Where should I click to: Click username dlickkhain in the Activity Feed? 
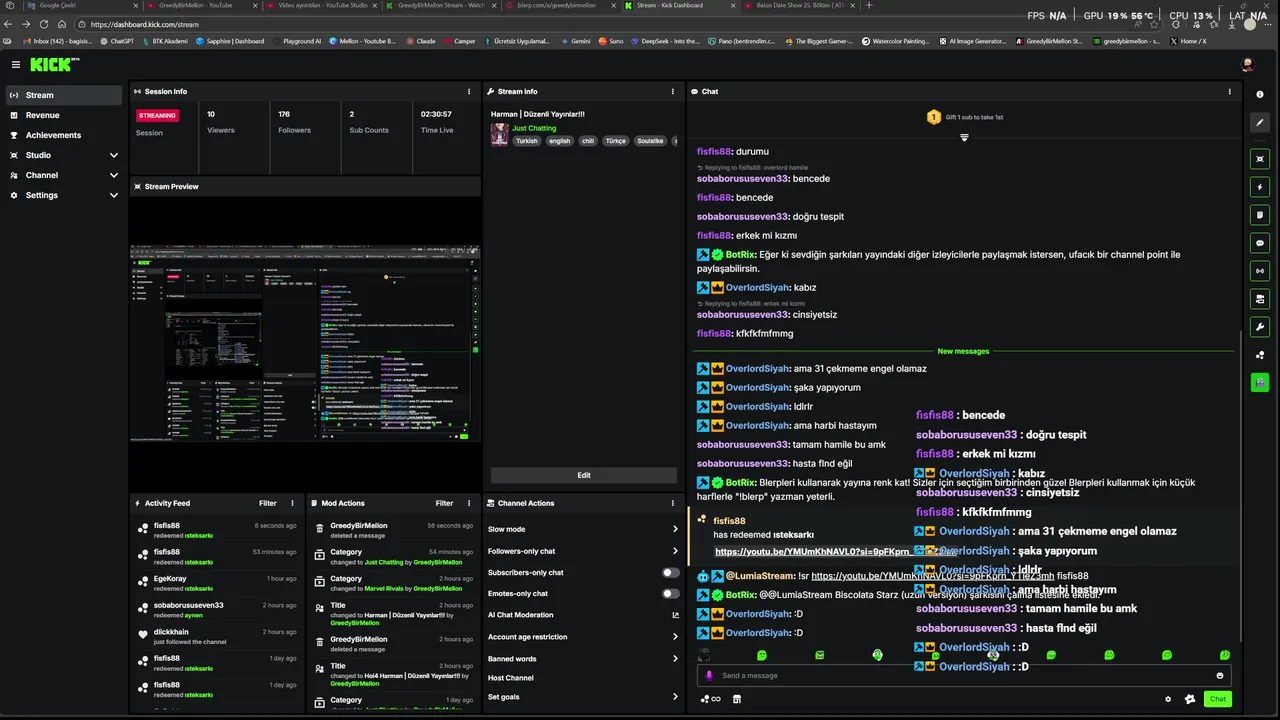click(171, 632)
